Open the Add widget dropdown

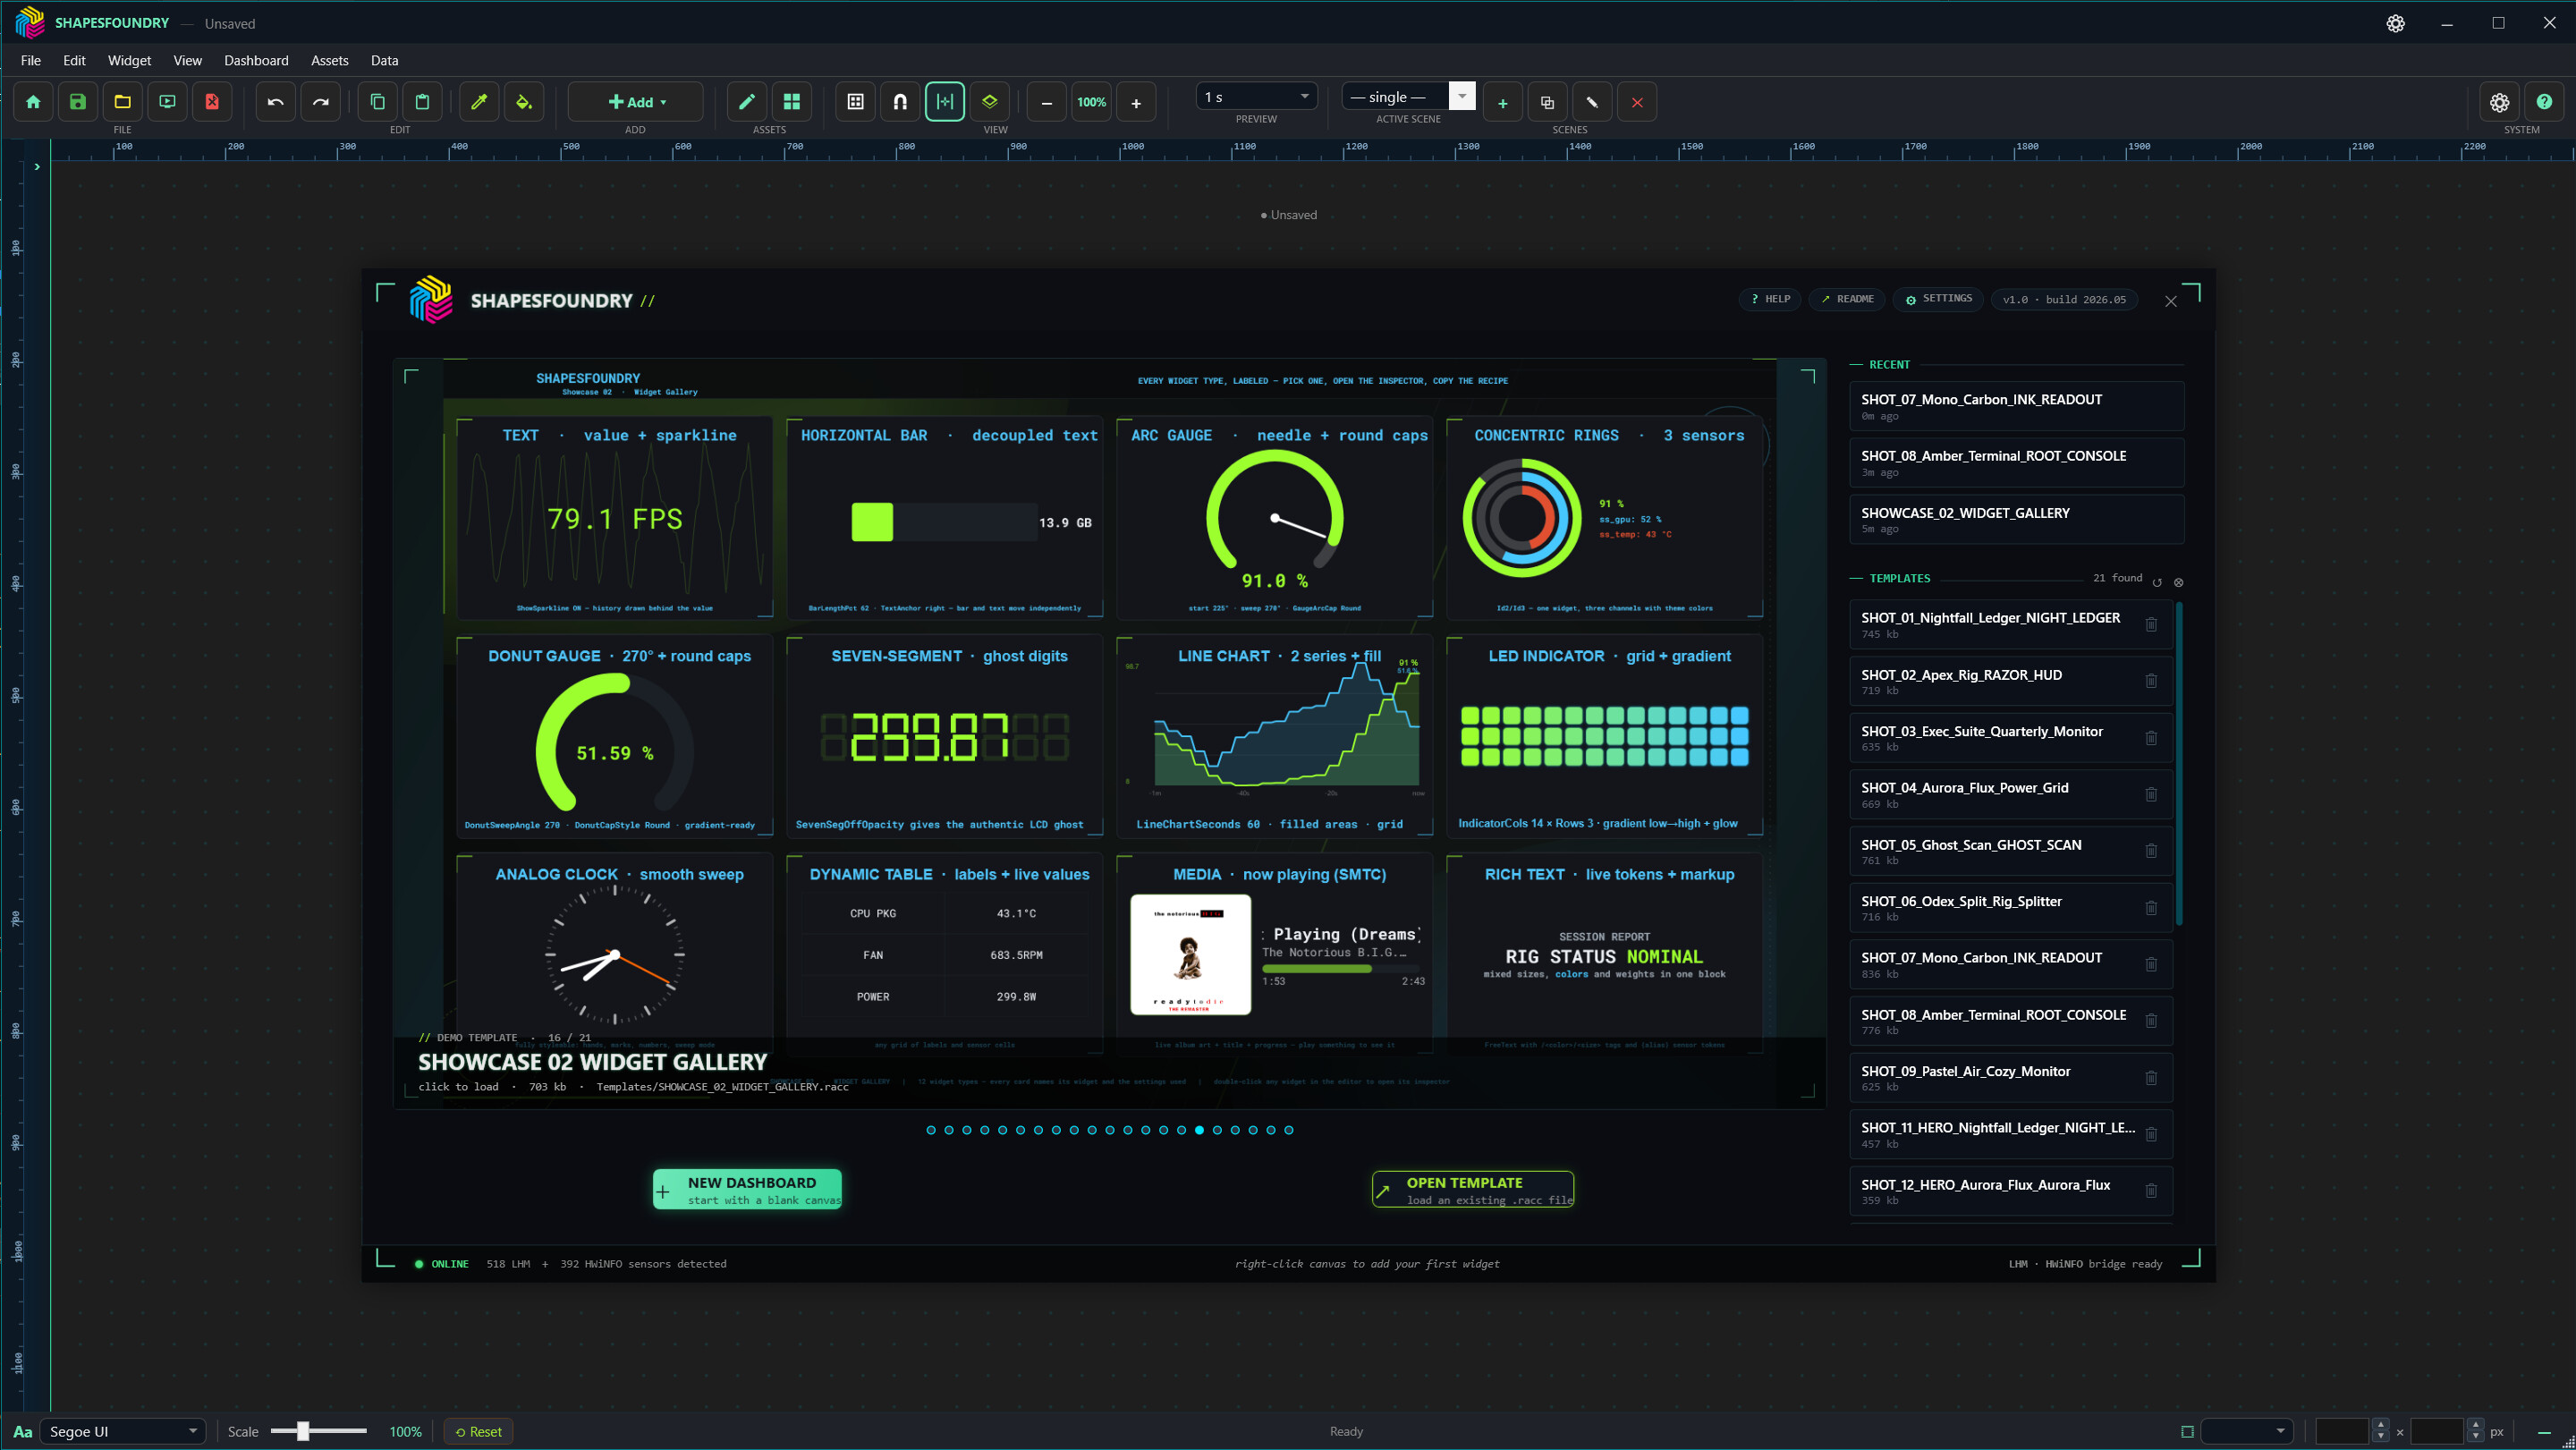pos(636,102)
